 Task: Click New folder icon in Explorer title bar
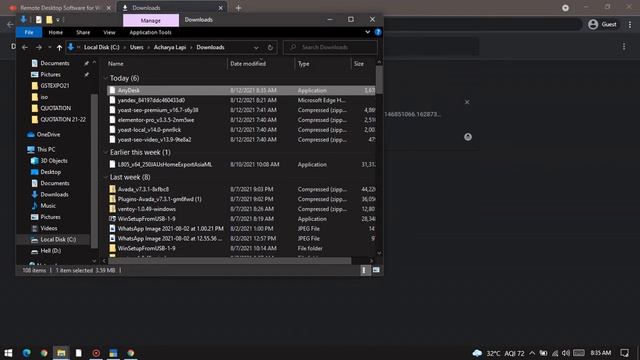49,20
